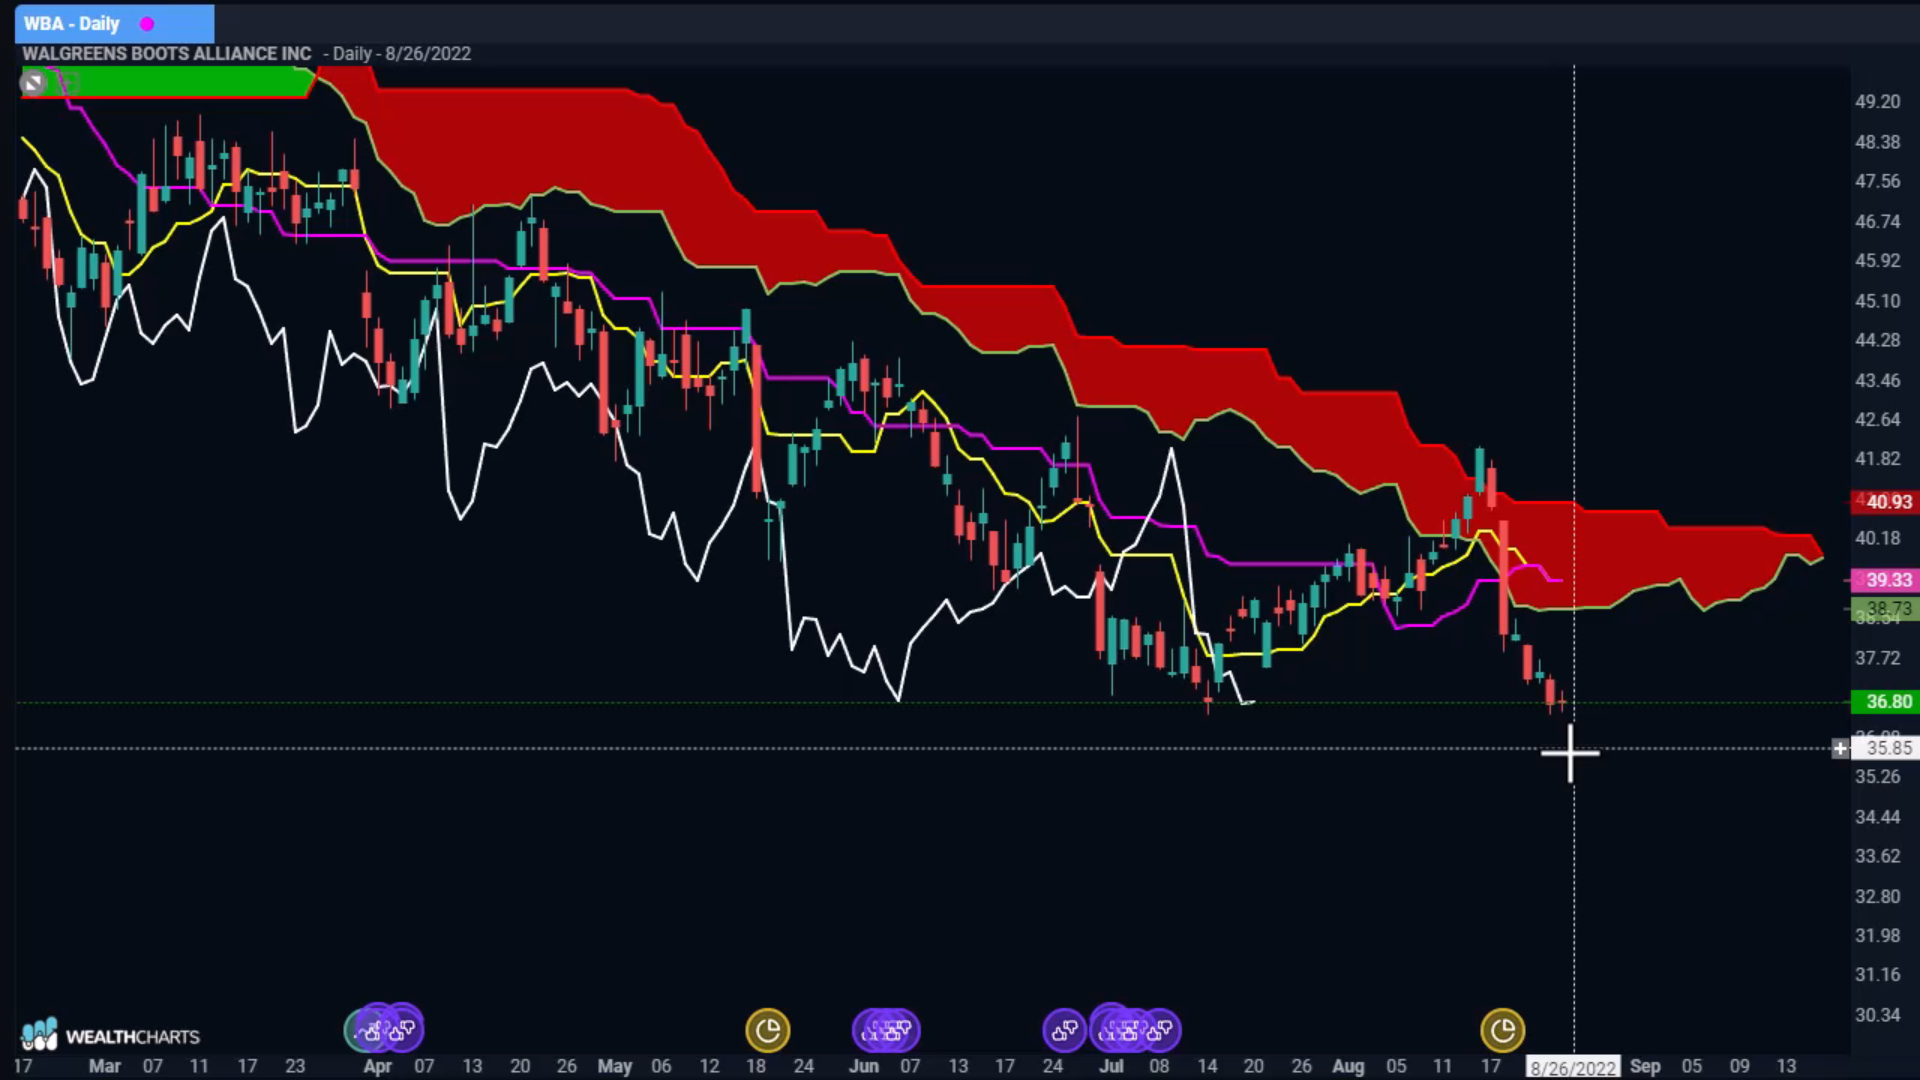Click the highlighted 8/26/2022 date label on the time axis
This screenshot has height=1080, width=1920.
coord(1573,1068)
